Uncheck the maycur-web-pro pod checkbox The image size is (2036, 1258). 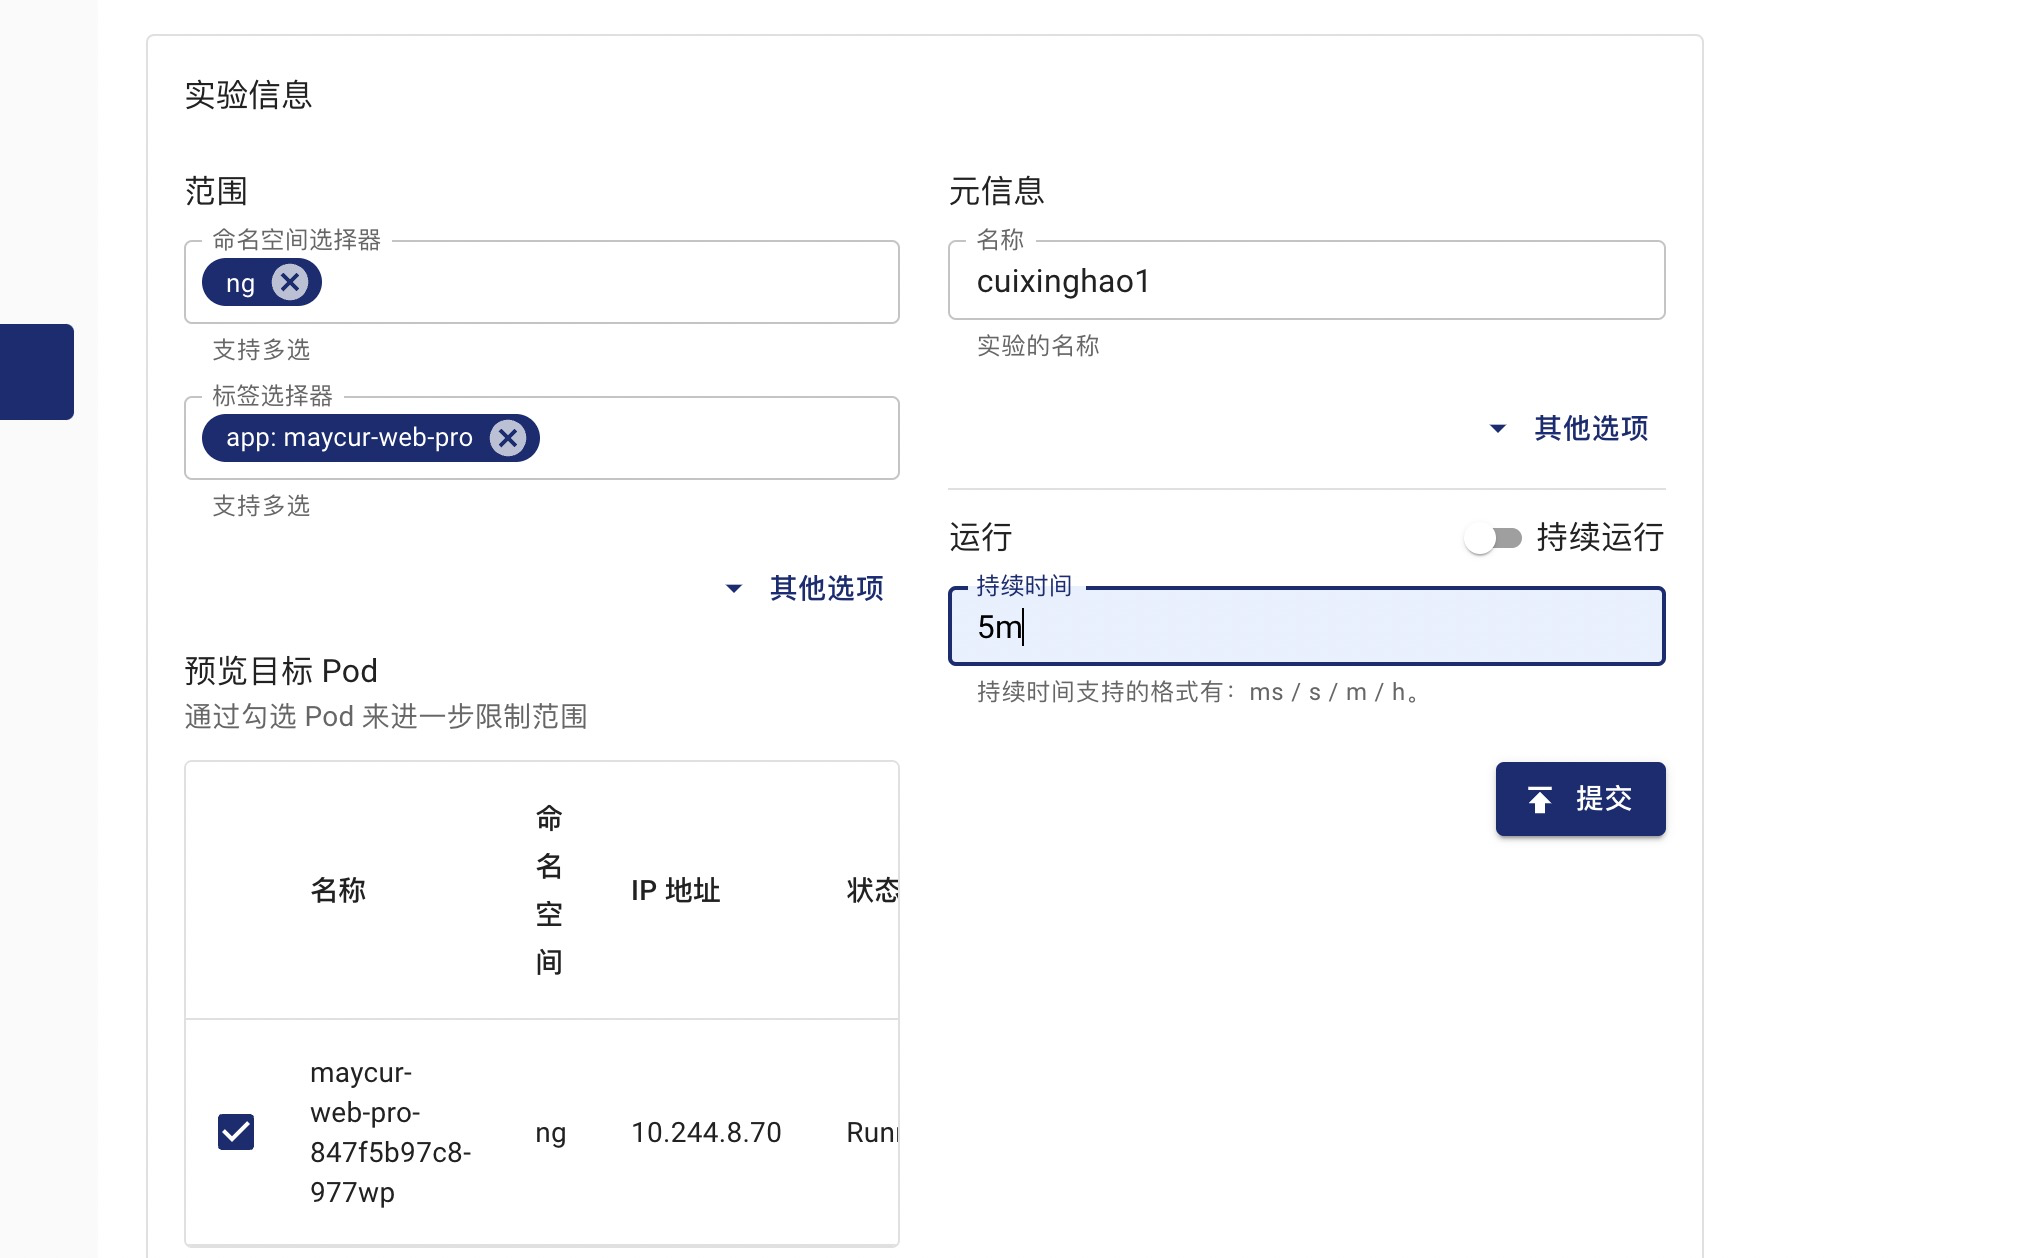click(236, 1132)
